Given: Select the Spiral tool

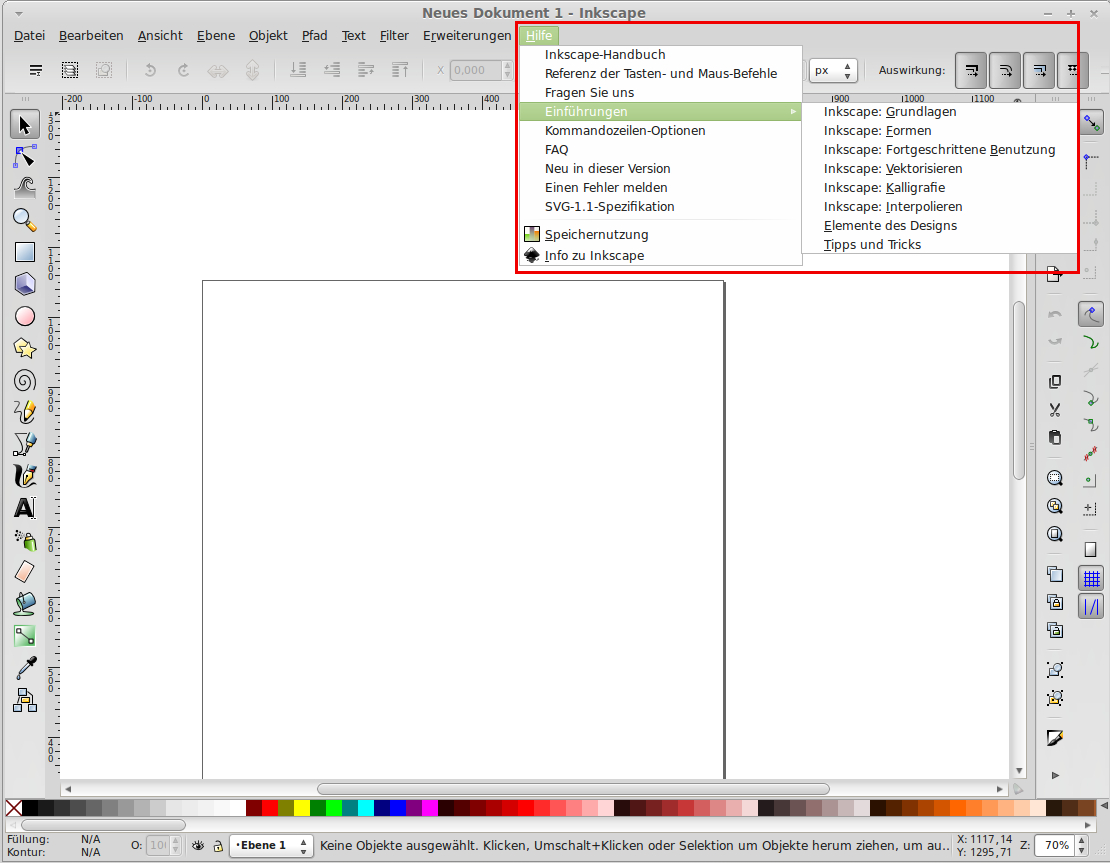Looking at the screenshot, I should pyautogui.click(x=25, y=380).
